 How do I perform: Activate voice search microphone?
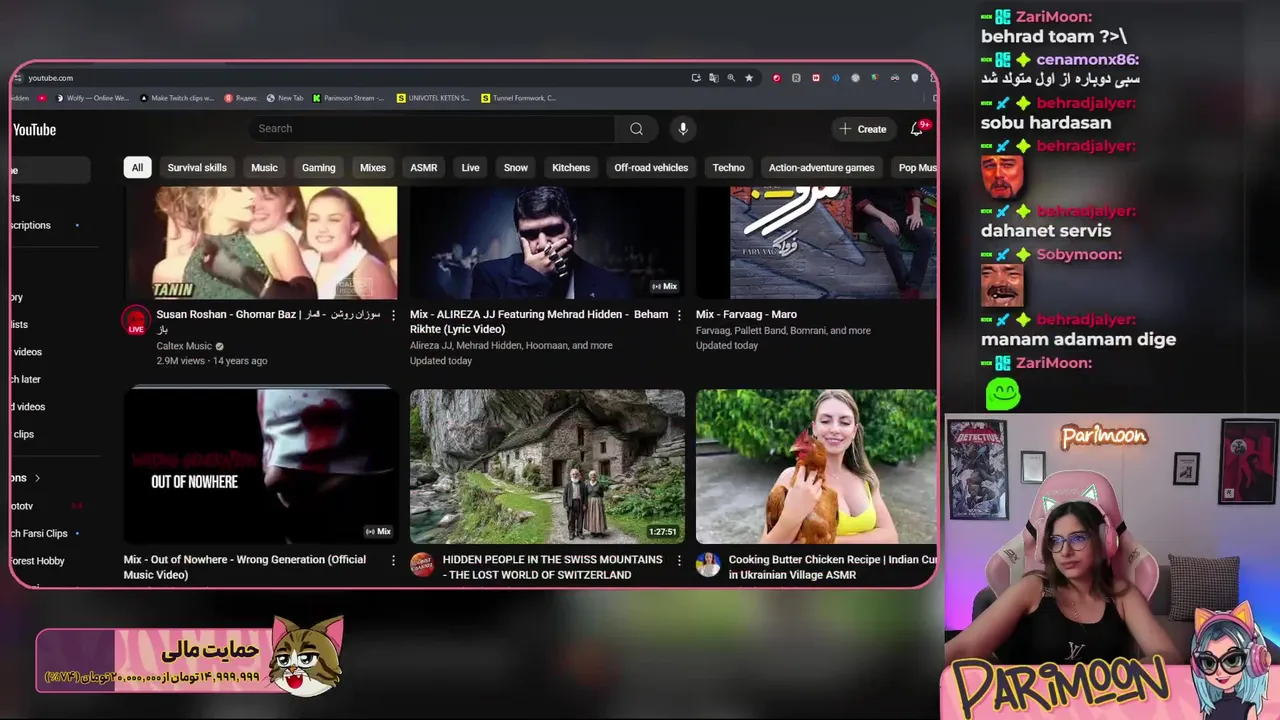[683, 129]
